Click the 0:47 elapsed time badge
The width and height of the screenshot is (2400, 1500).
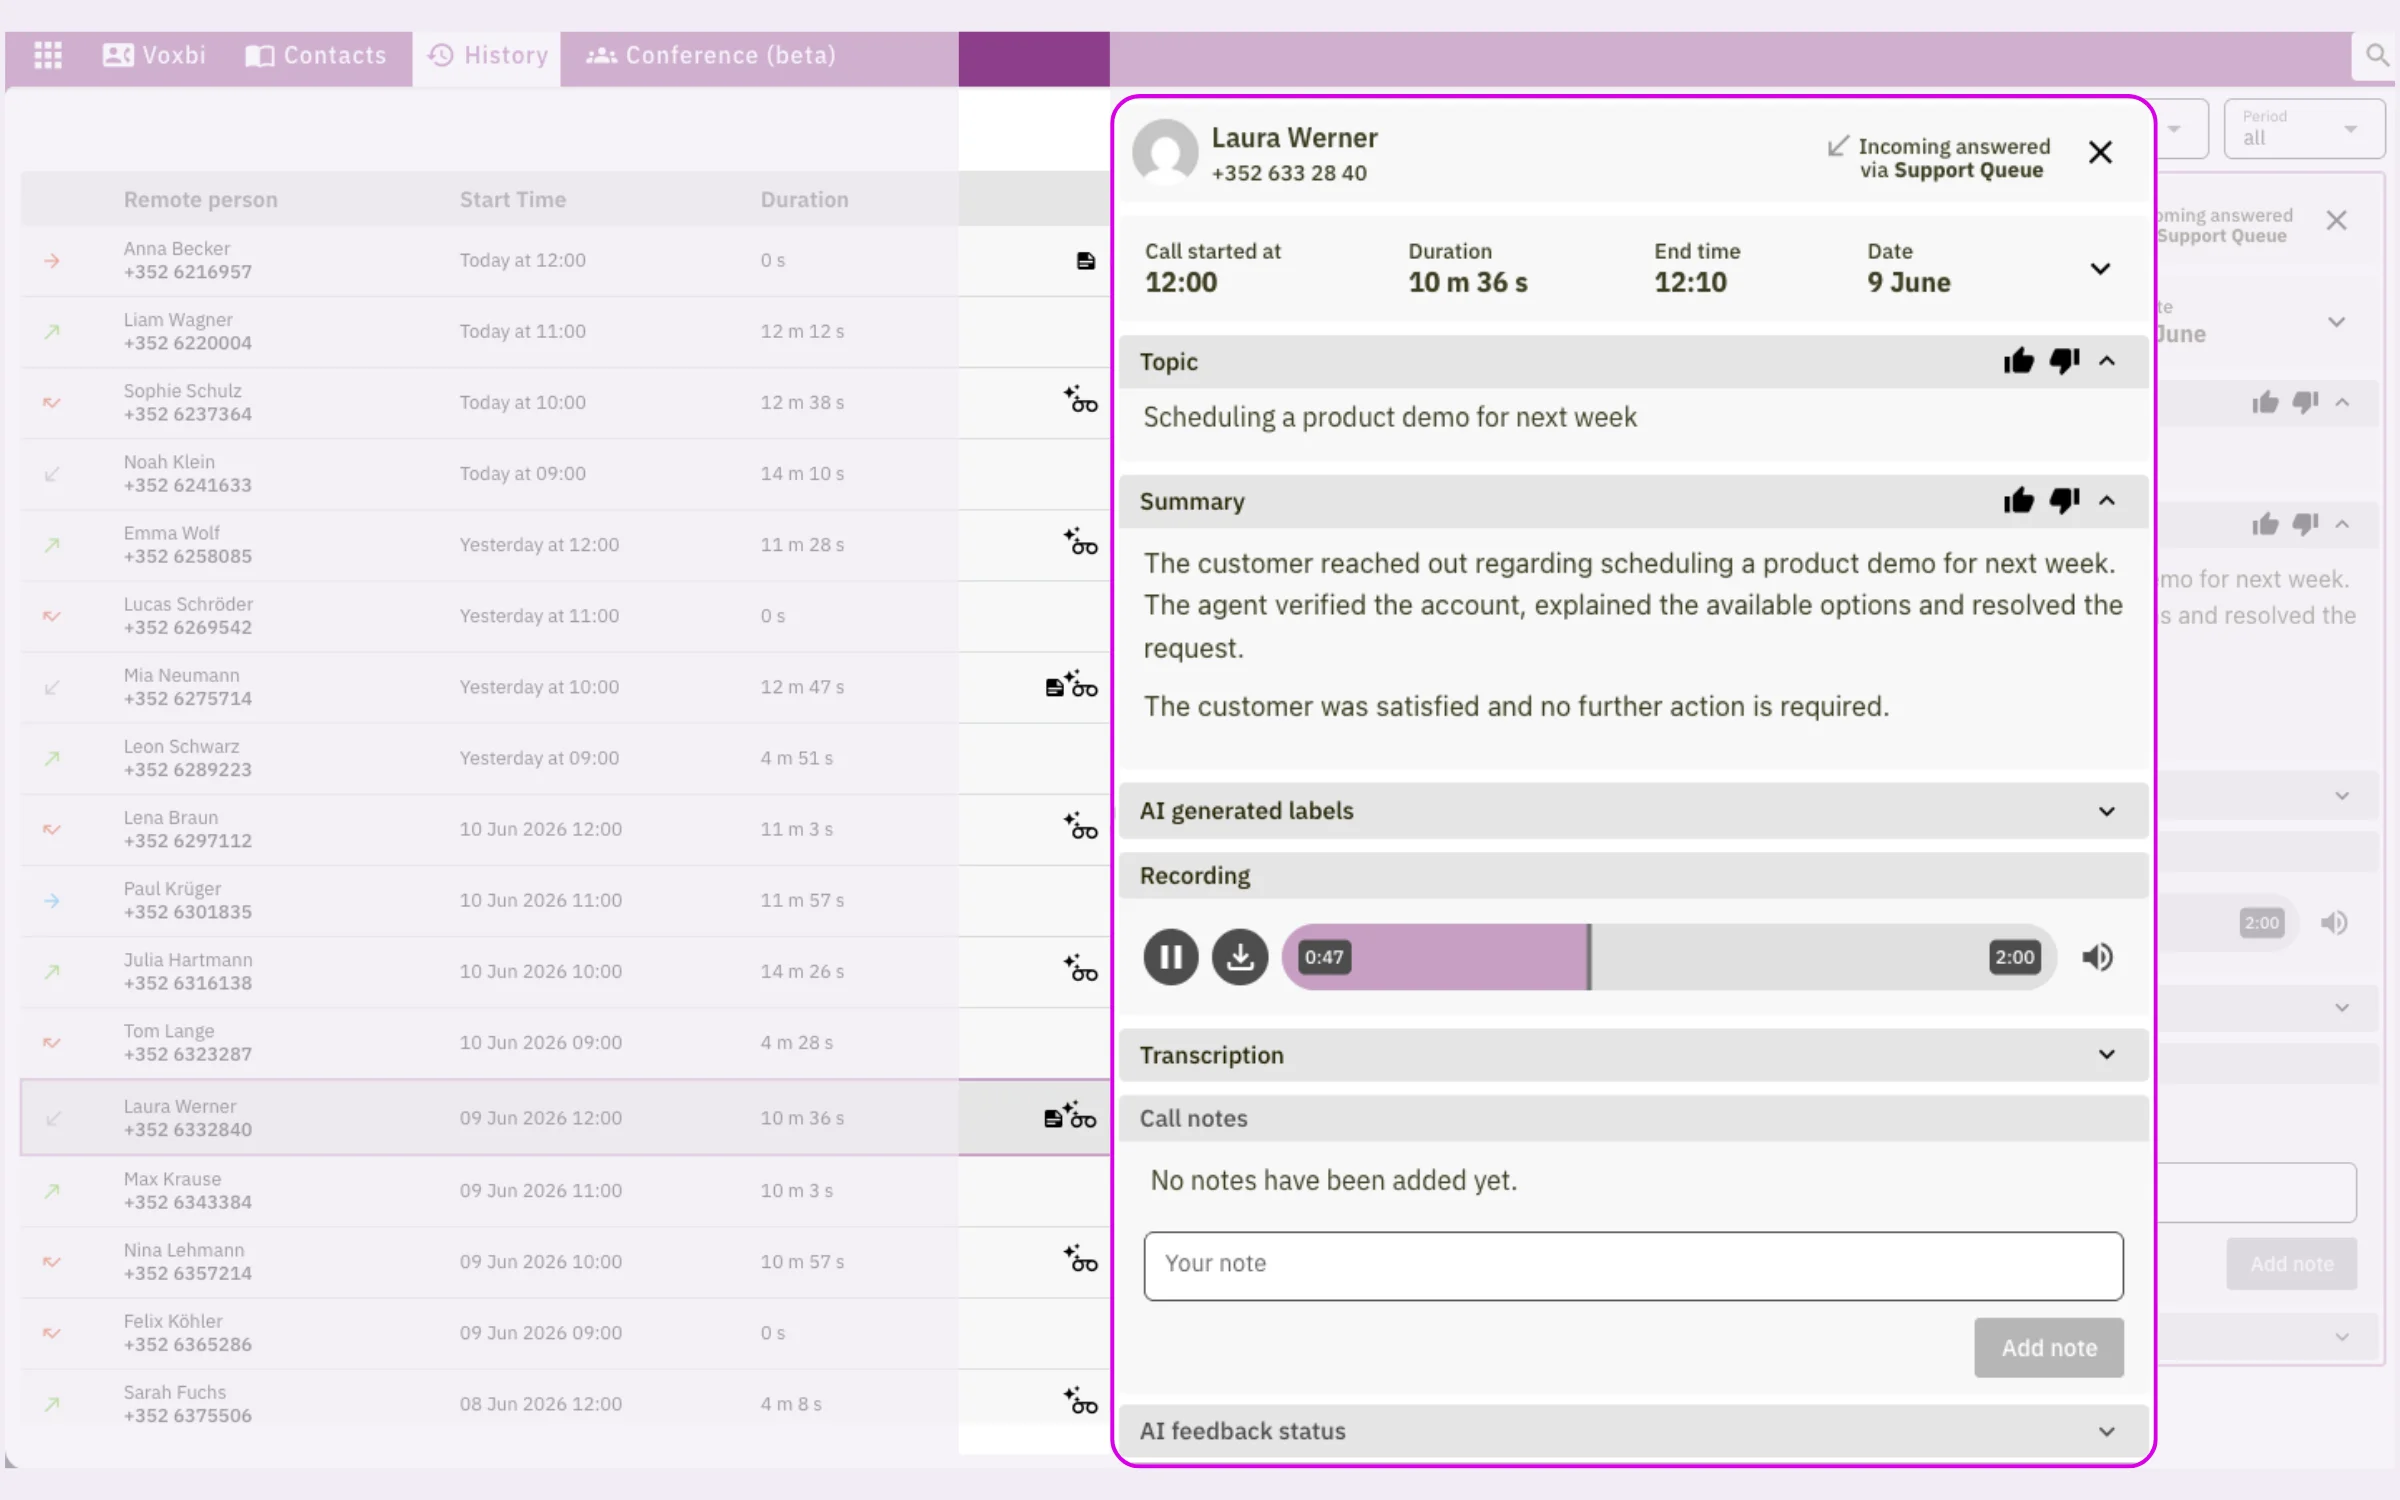click(1323, 957)
